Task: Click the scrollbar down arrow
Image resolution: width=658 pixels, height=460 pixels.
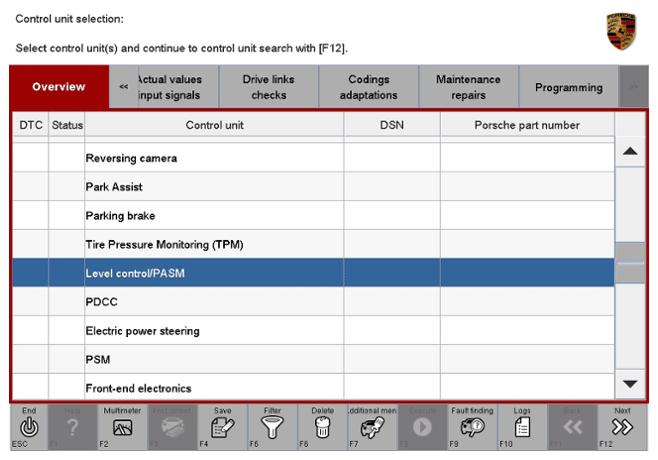Action: [x=630, y=384]
